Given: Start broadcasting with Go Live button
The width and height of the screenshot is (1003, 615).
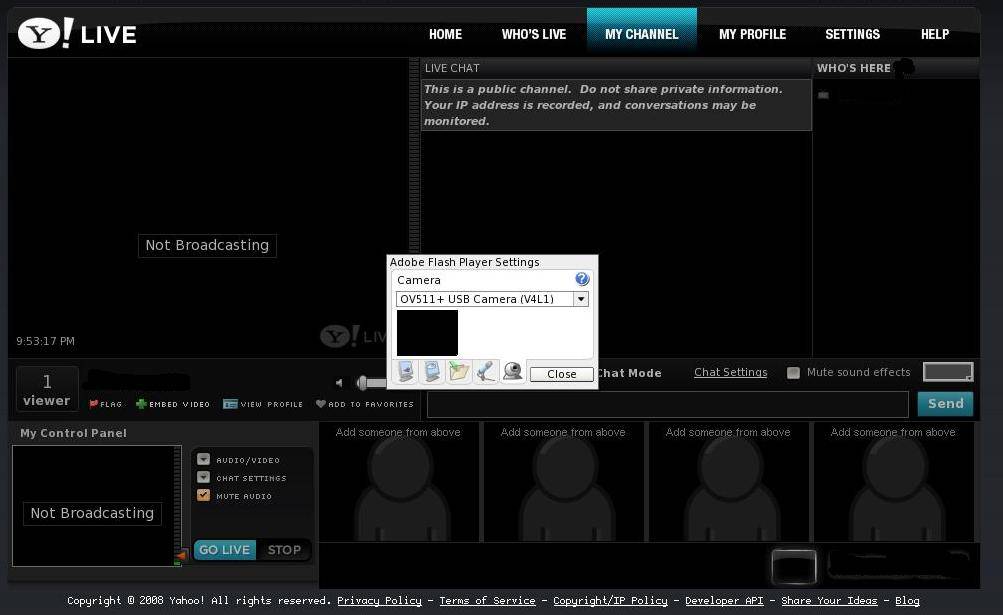Looking at the screenshot, I should click(x=225, y=550).
